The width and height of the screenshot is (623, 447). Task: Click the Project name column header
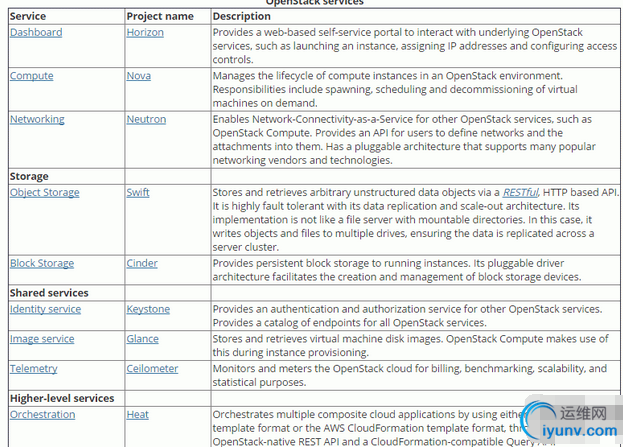160,16
